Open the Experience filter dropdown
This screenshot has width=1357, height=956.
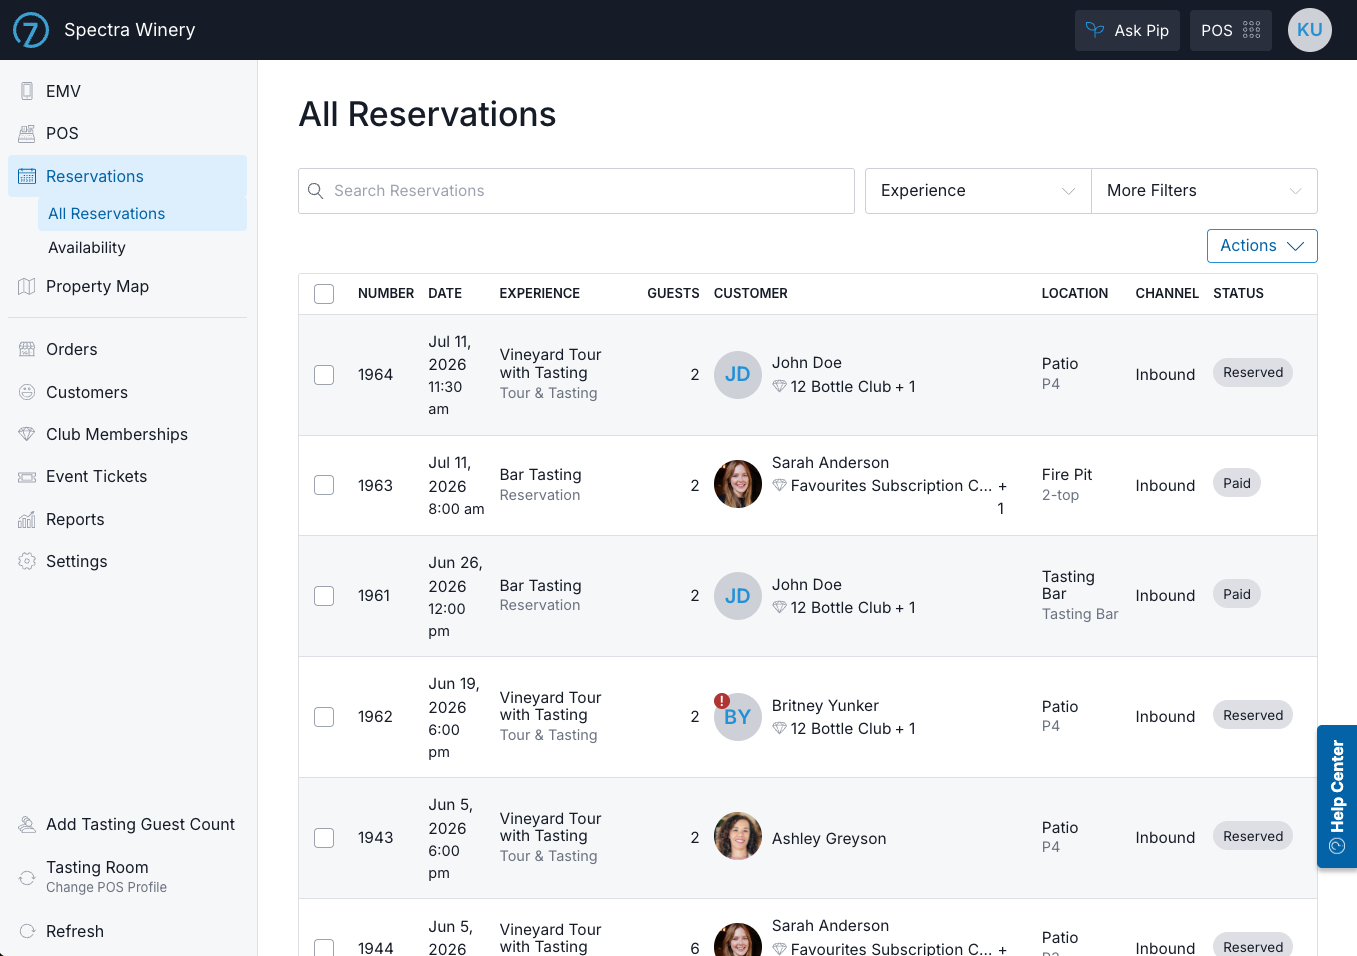pyautogui.click(x=978, y=191)
